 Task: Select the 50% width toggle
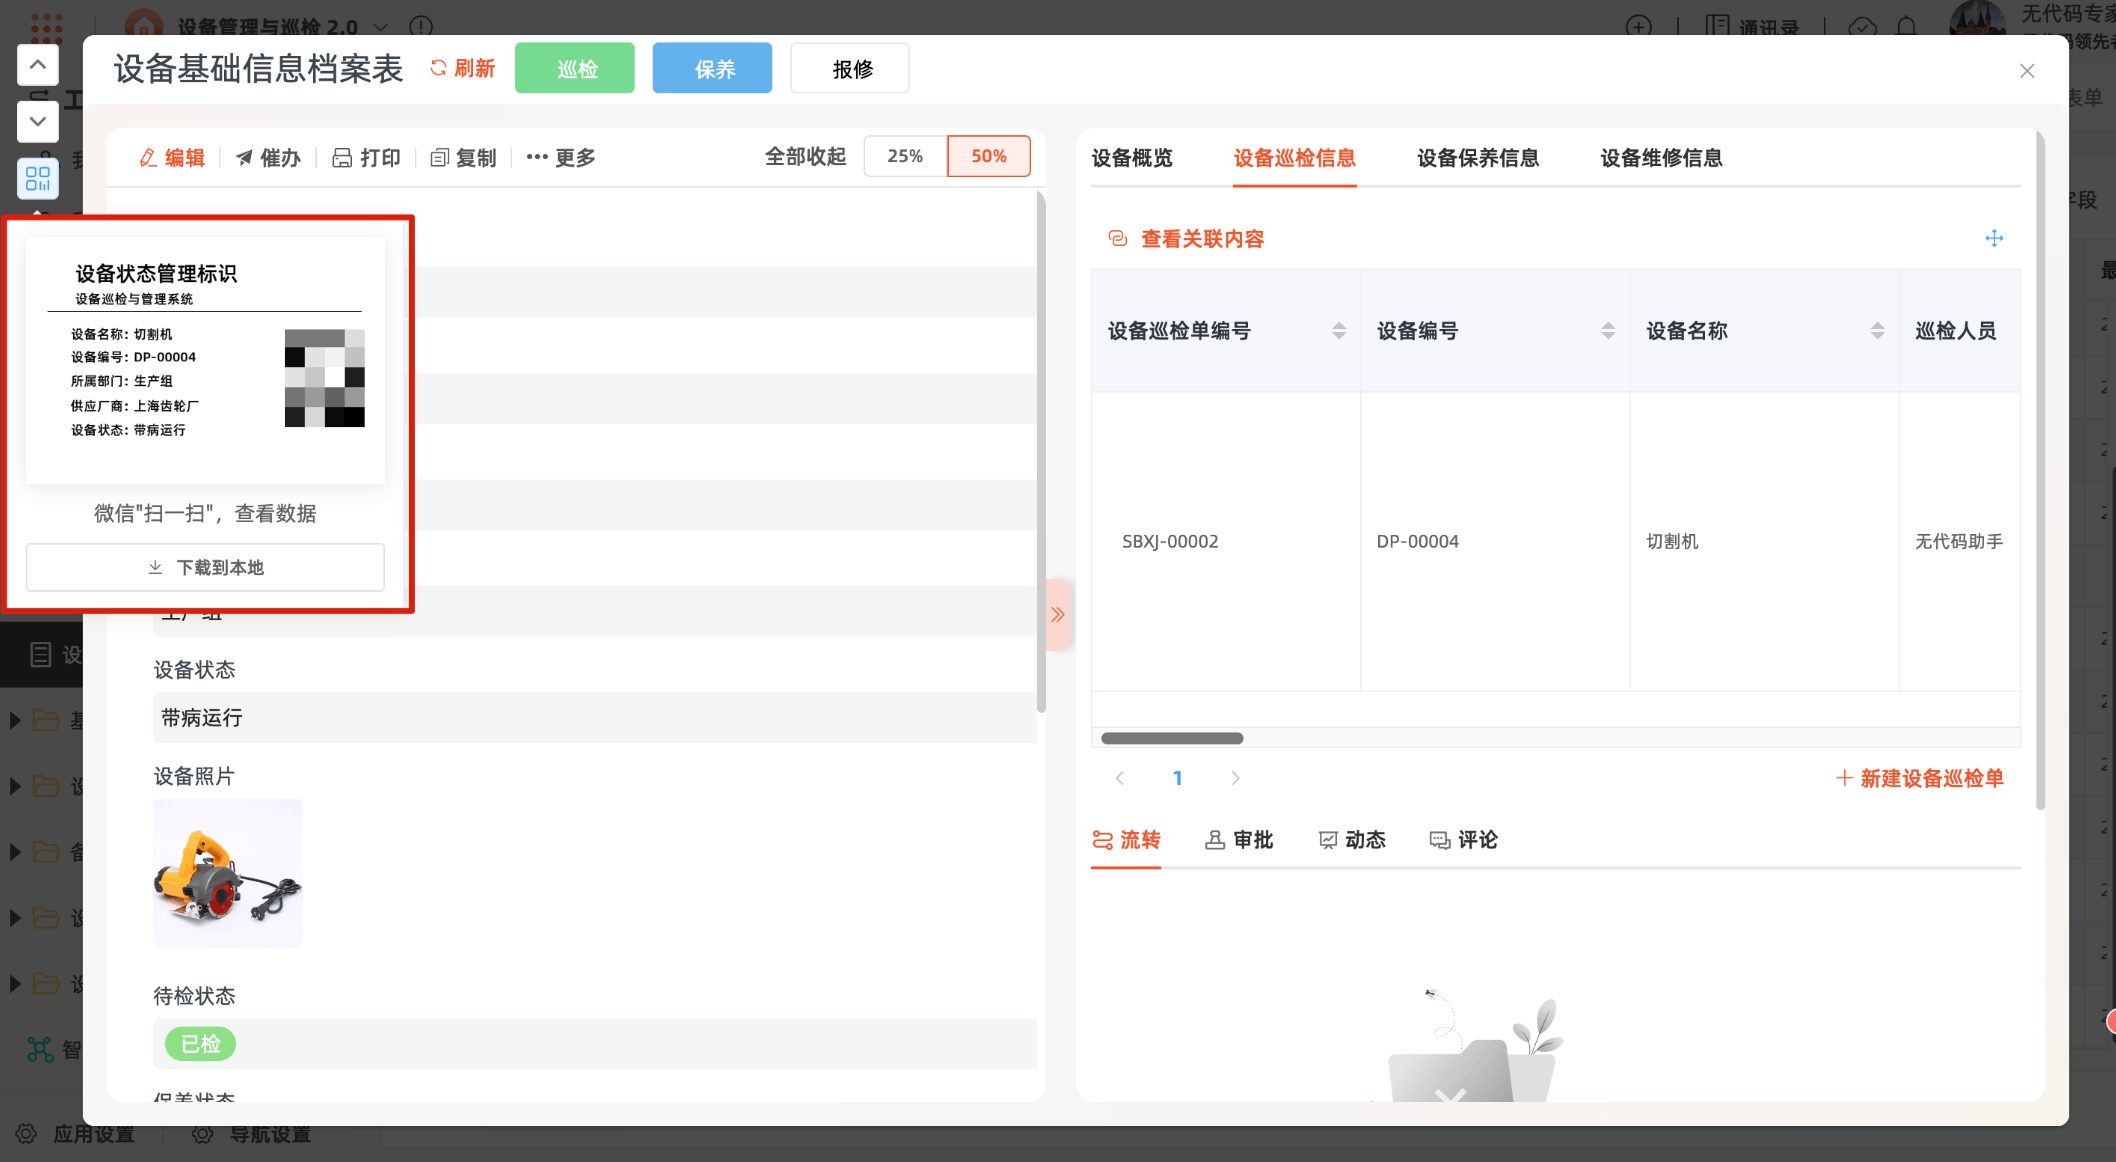988,156
